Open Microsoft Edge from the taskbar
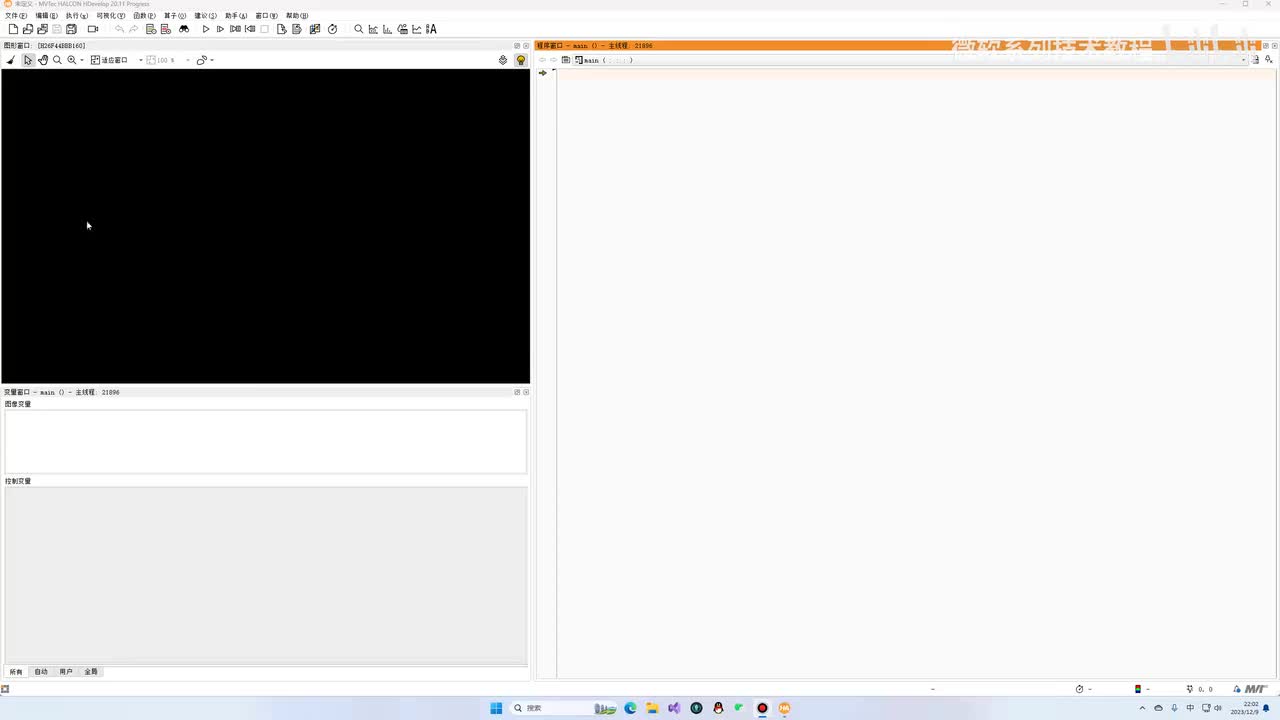The height and width of the screenshot is (720, 1280). point(630,708)
